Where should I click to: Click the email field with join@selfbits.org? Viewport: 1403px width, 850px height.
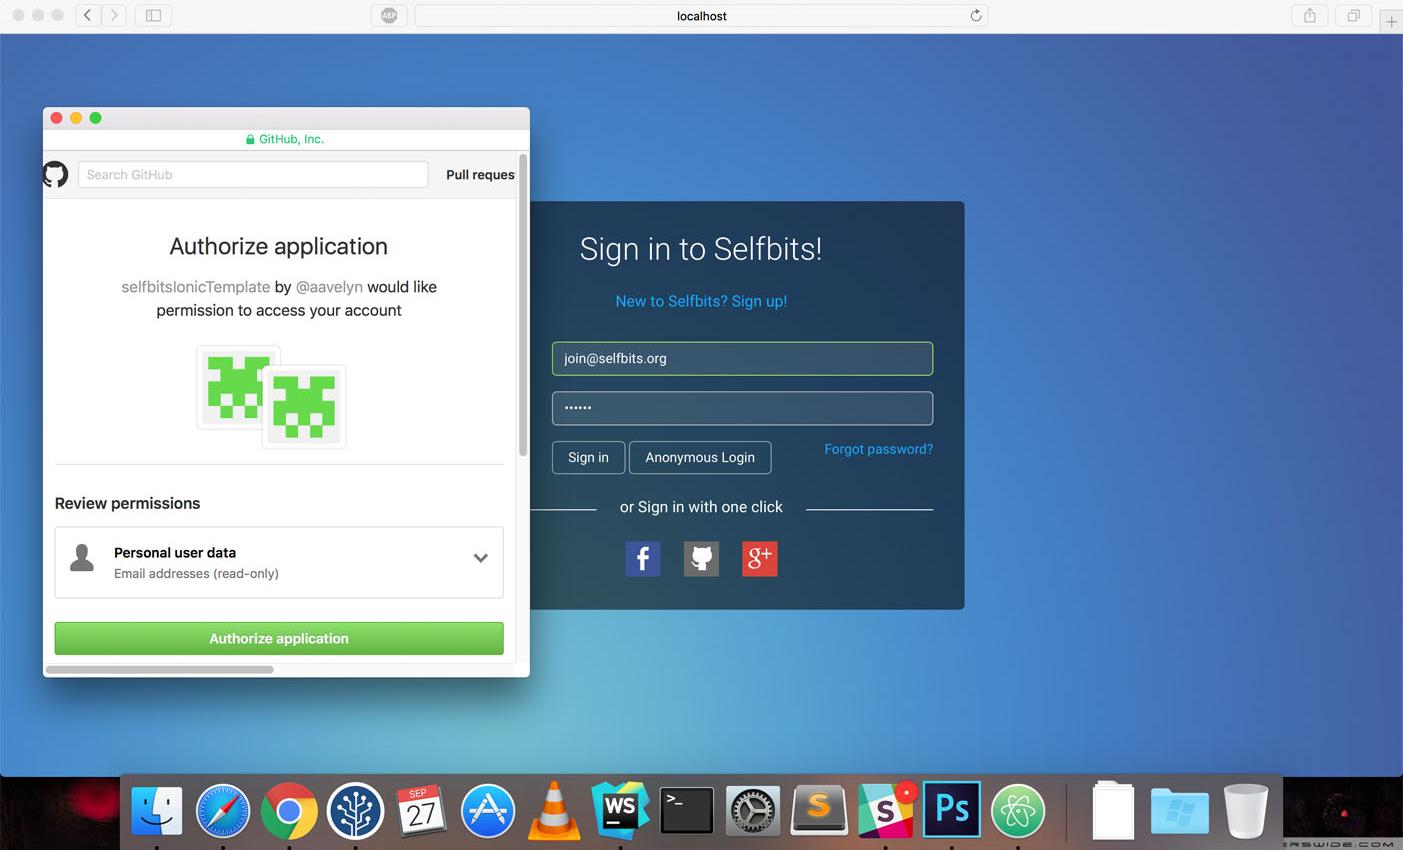(x=742, y=359)
